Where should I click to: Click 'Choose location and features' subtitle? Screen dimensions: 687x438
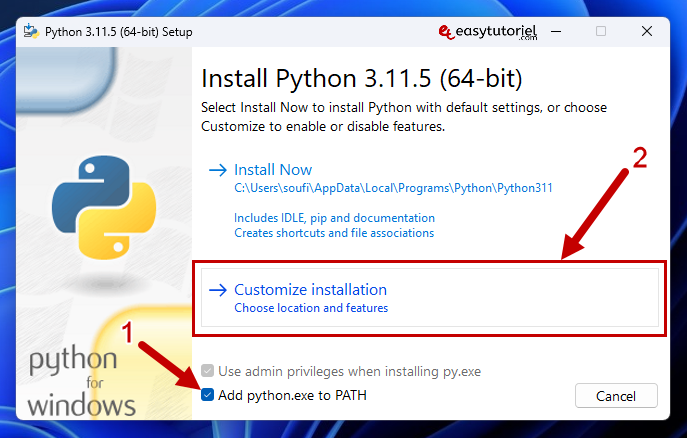pos(311,308)
